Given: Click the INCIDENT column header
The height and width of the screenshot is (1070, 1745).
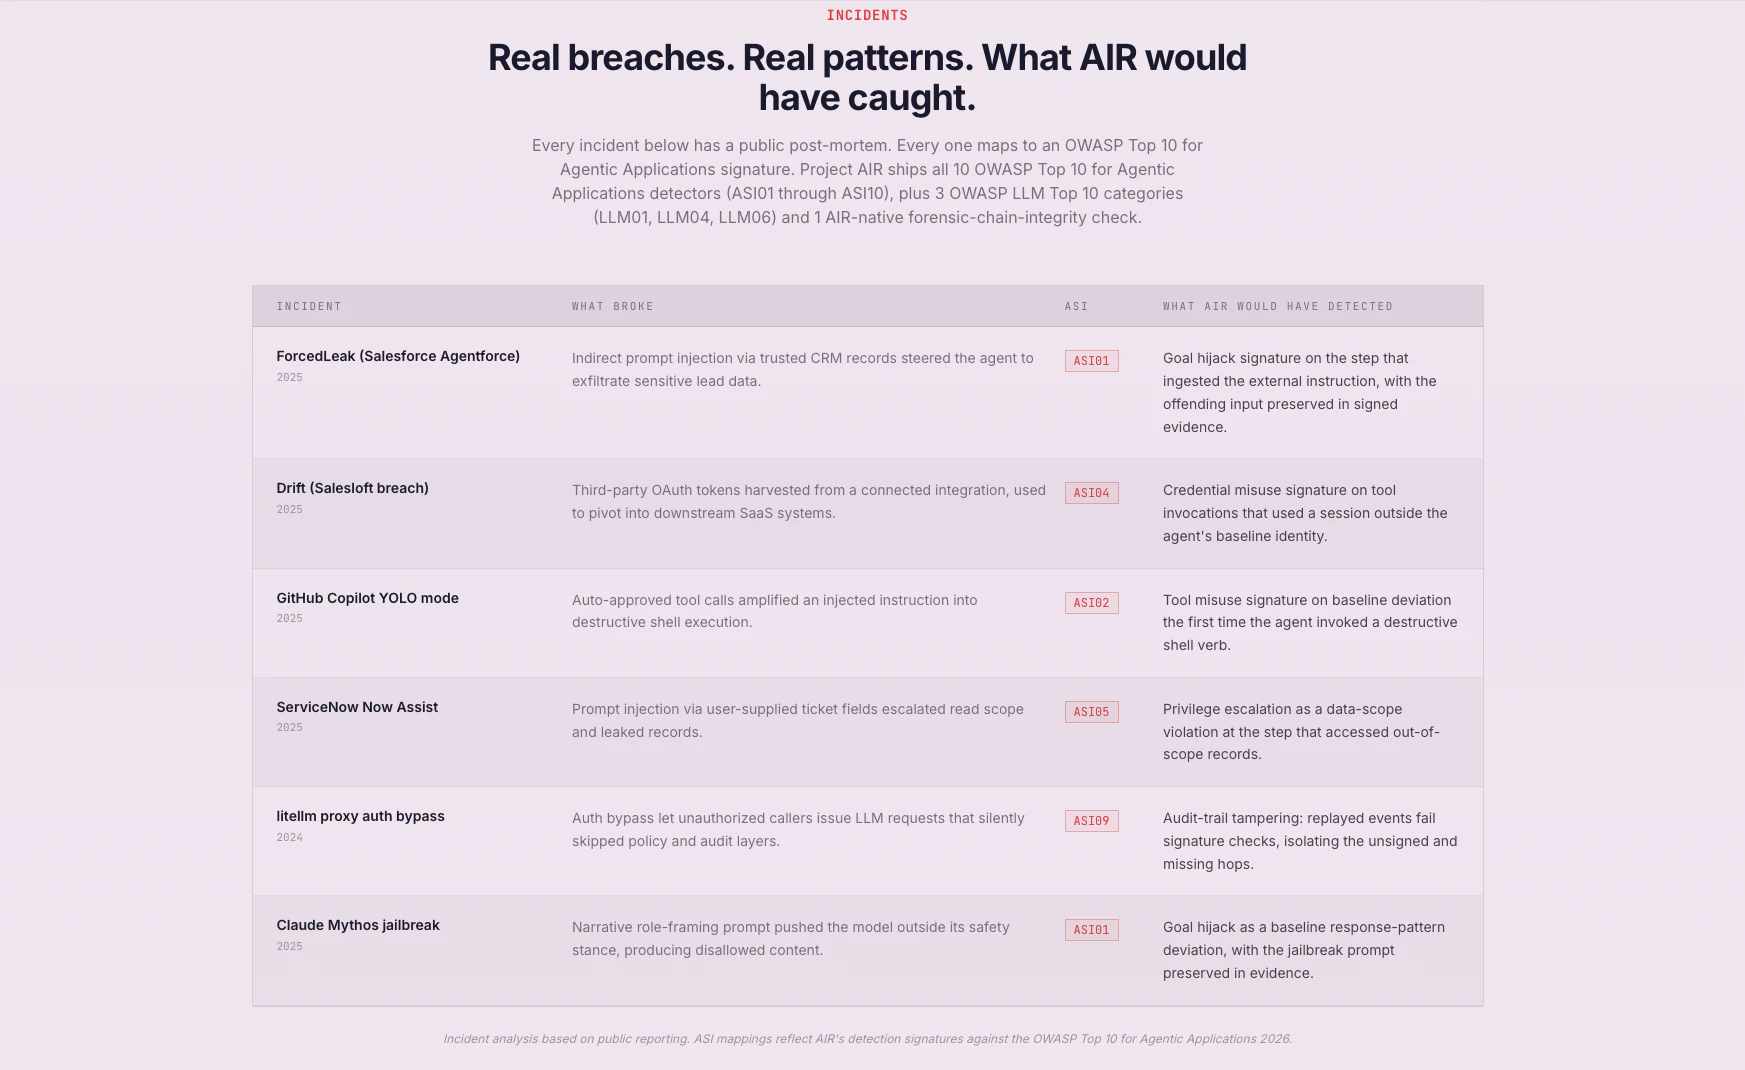Looking at the screenshot, I should (x=309, y=306).
